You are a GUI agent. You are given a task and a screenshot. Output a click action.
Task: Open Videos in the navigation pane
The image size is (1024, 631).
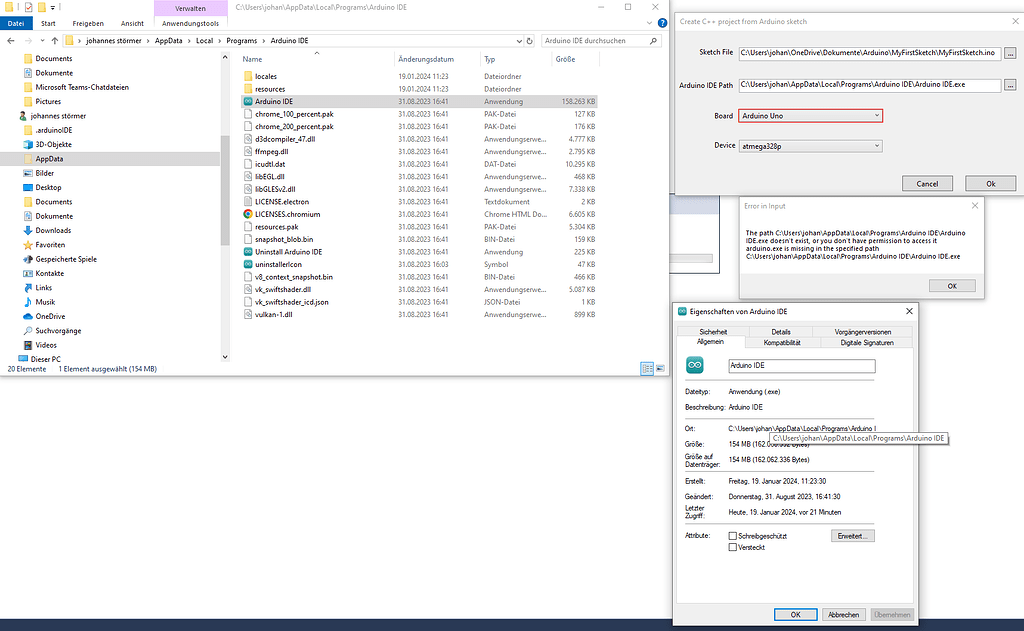coord(46,346)
